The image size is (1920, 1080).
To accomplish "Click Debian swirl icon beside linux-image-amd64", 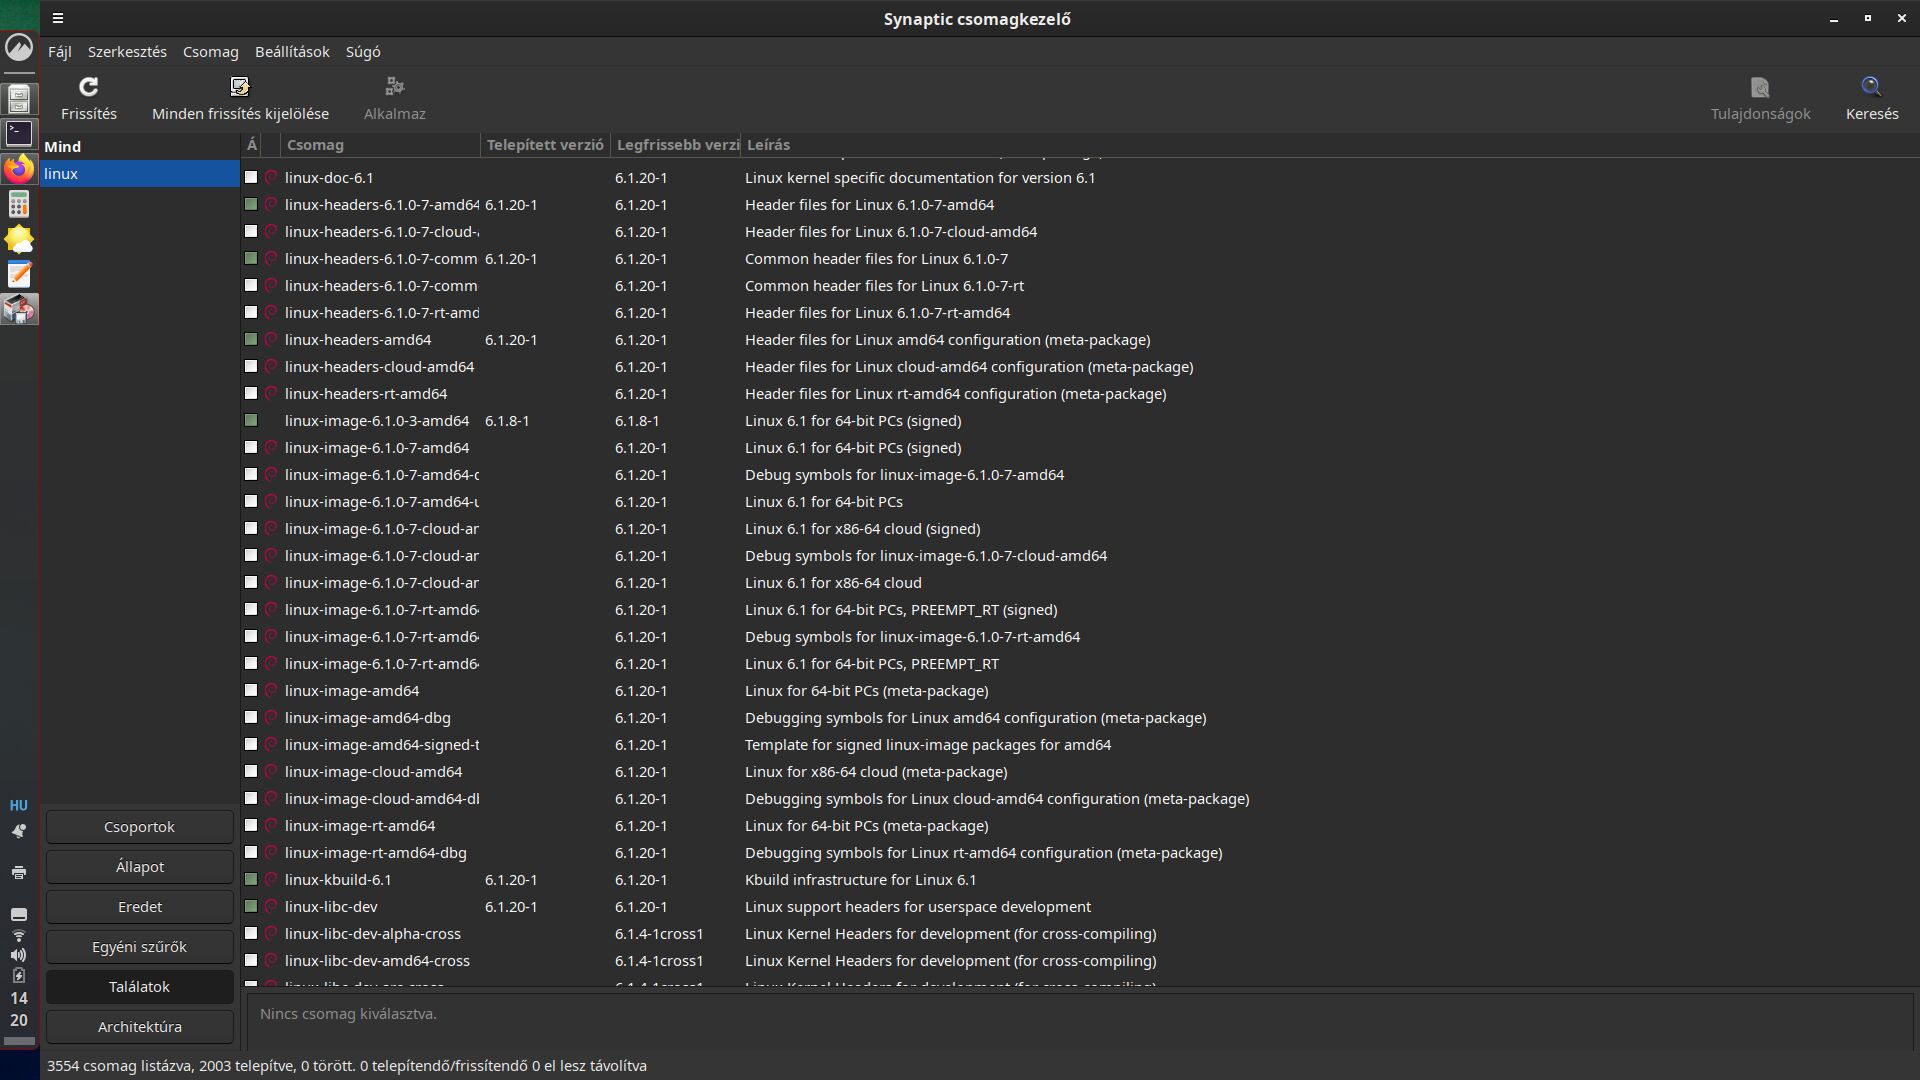I will click(270, 690).
